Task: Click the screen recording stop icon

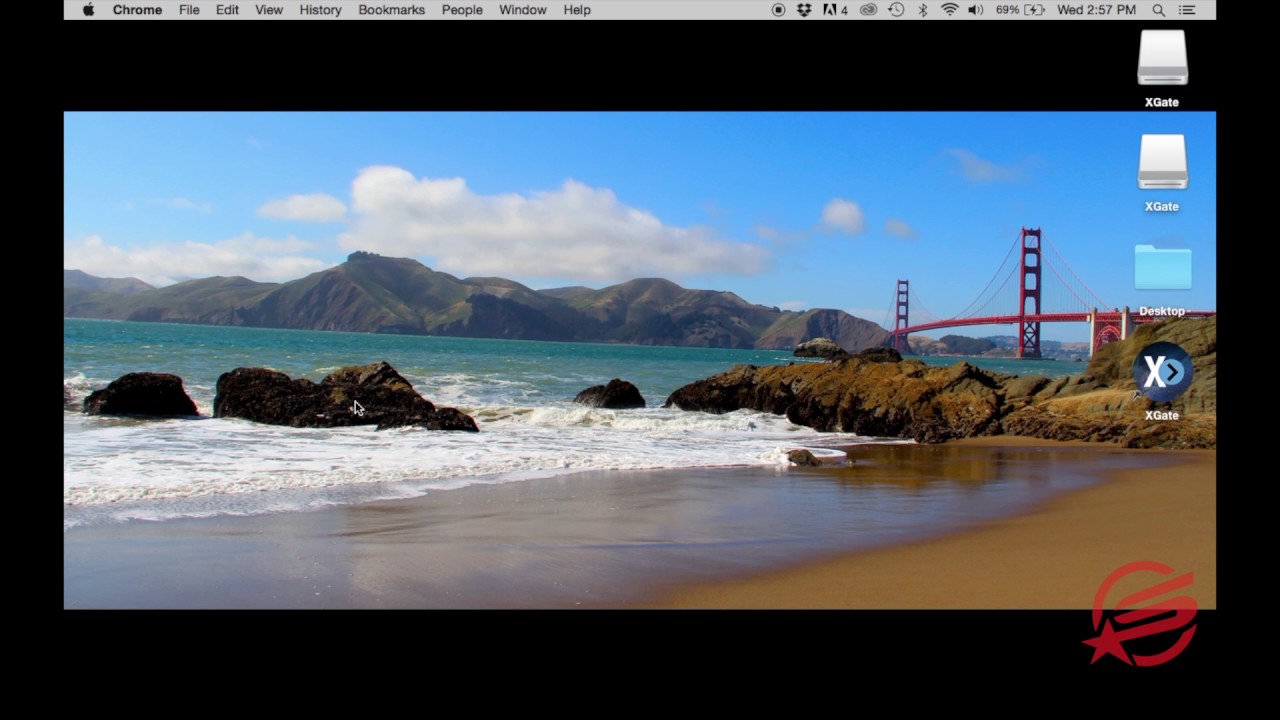Action: point(778,10)
